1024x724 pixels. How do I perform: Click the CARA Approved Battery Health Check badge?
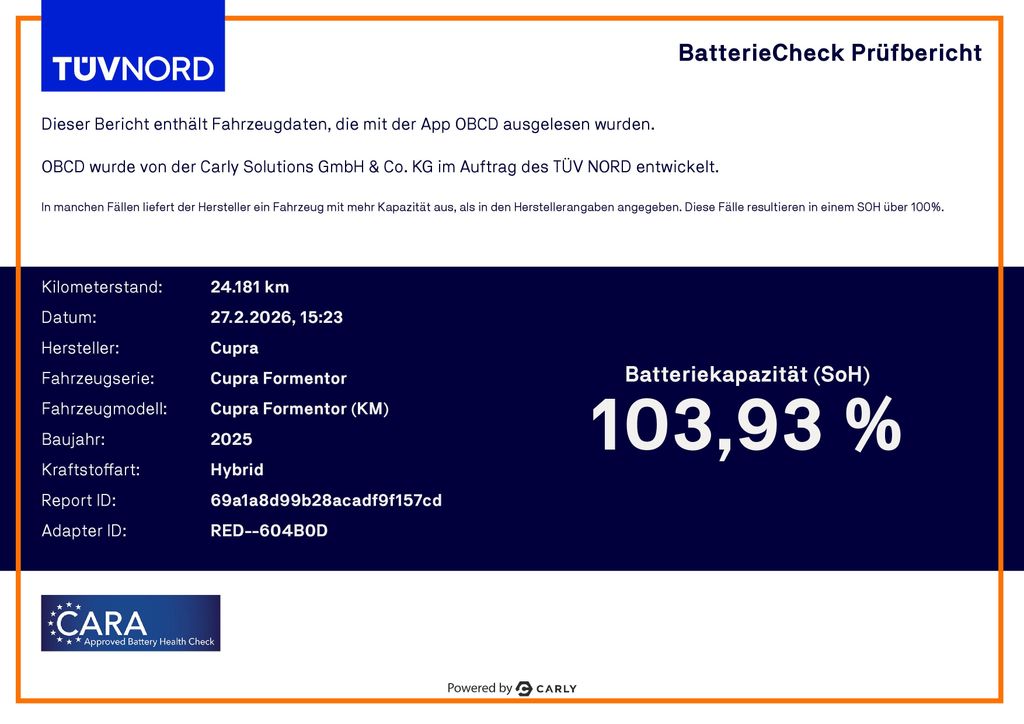130,623
